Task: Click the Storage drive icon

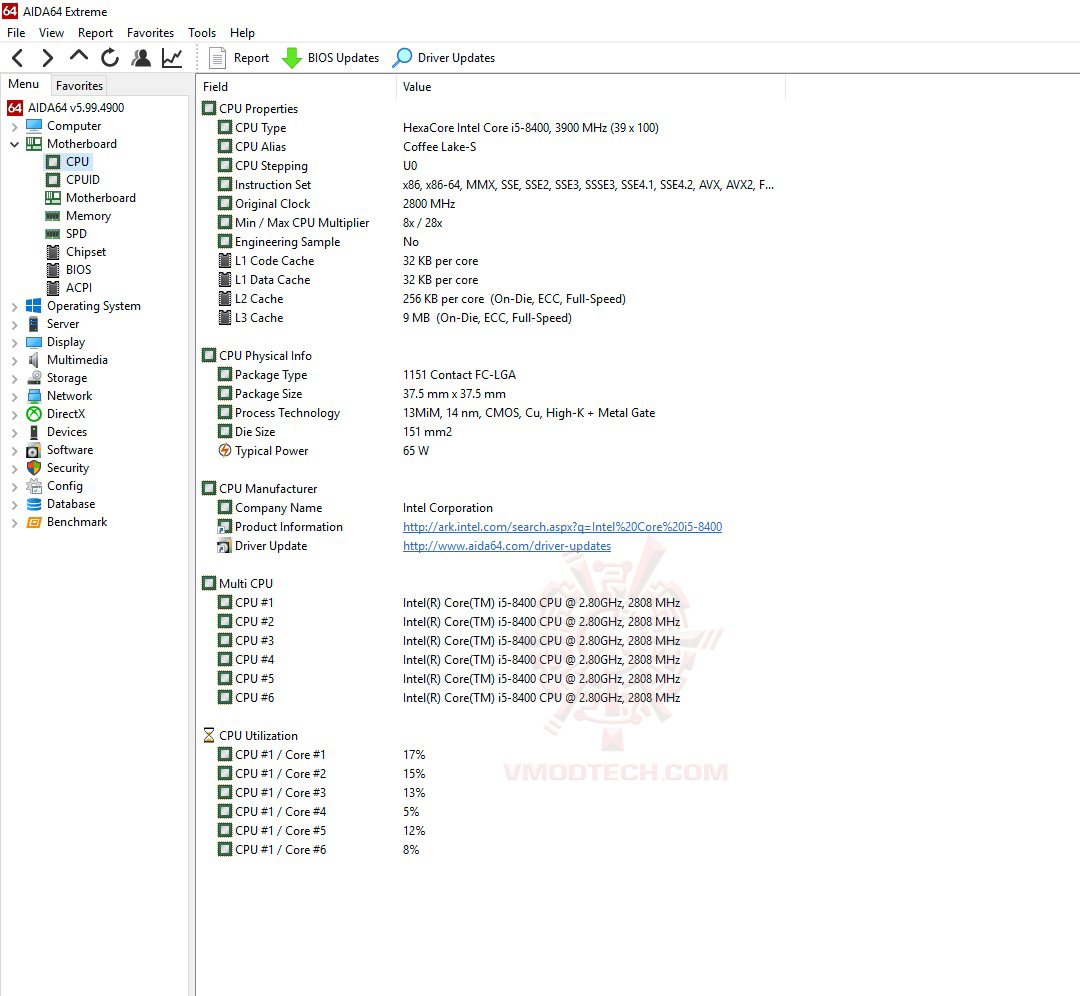Action: point(34,377)
